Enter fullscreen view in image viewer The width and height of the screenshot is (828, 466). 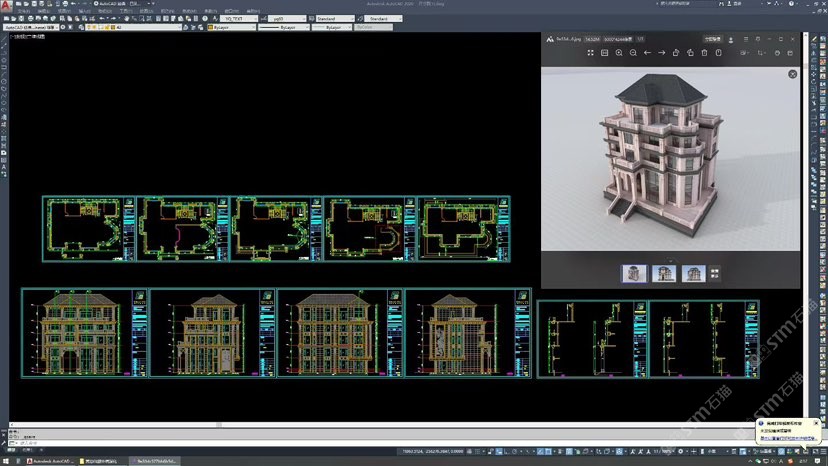[590, 52]
